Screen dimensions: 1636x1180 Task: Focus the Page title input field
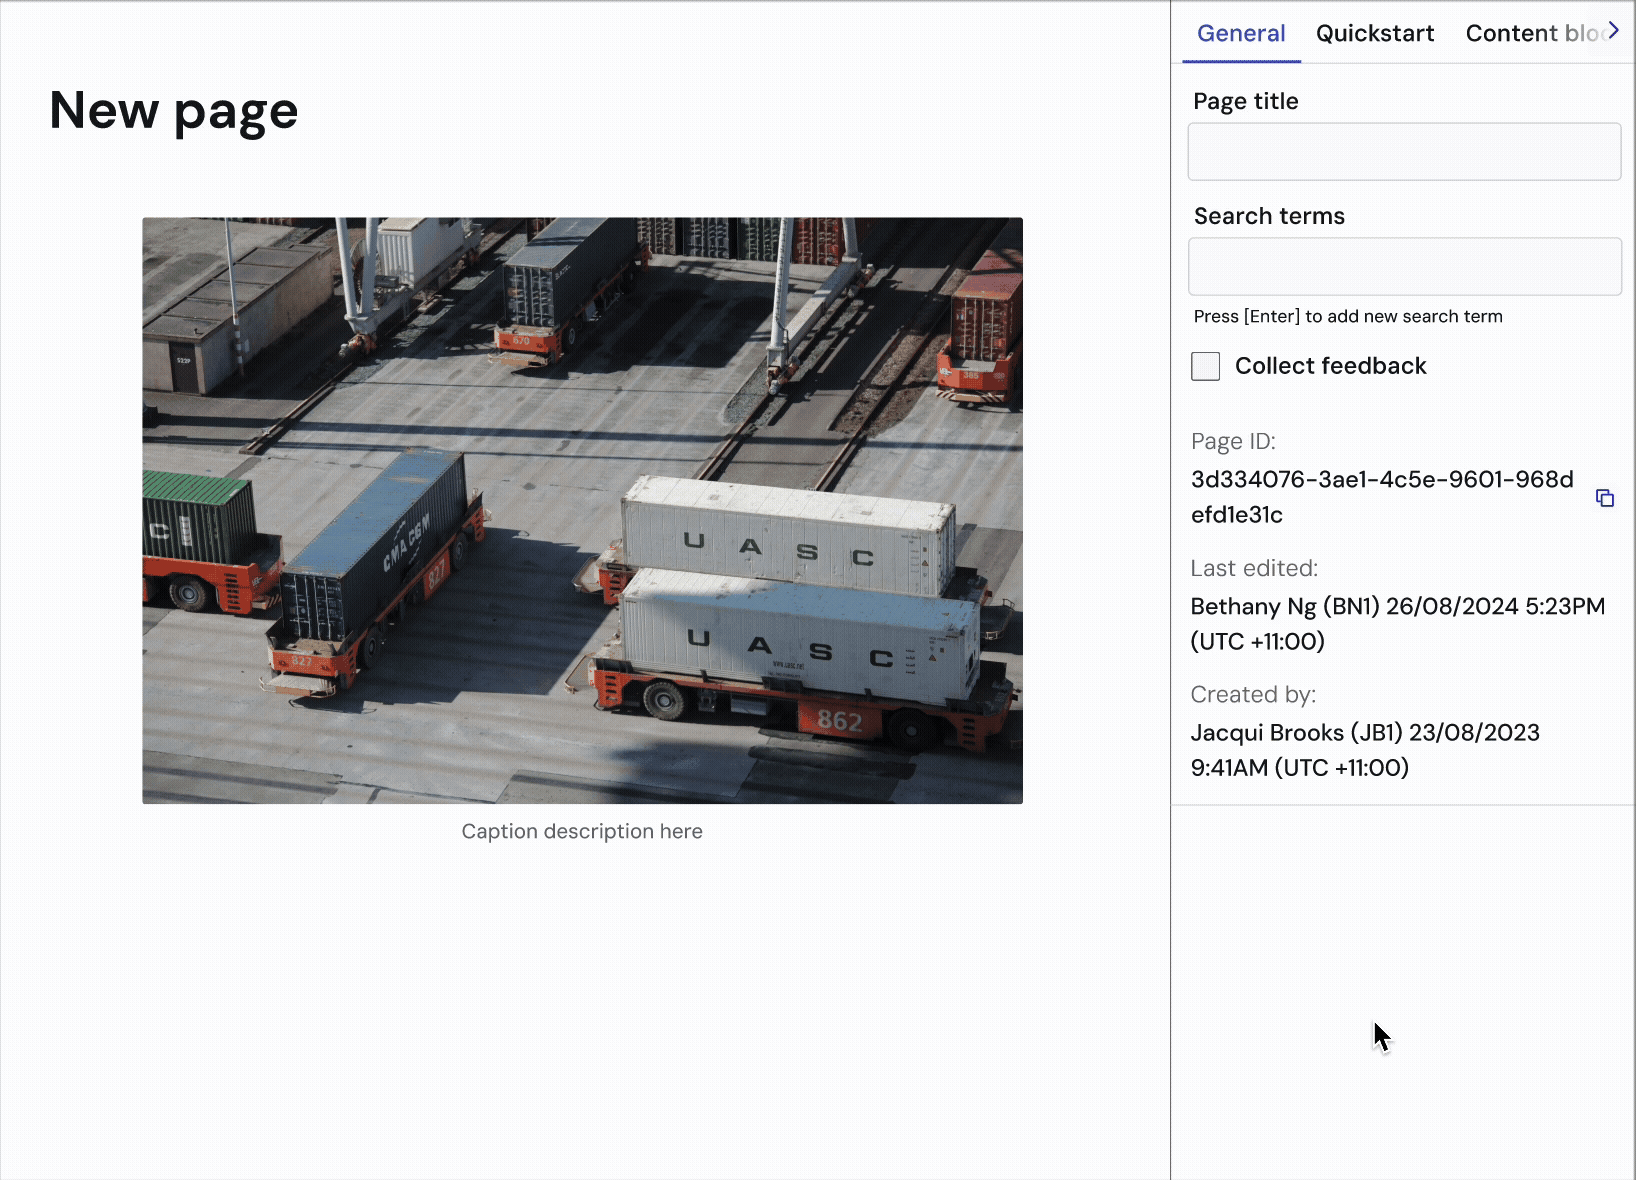coord(1404,152)
